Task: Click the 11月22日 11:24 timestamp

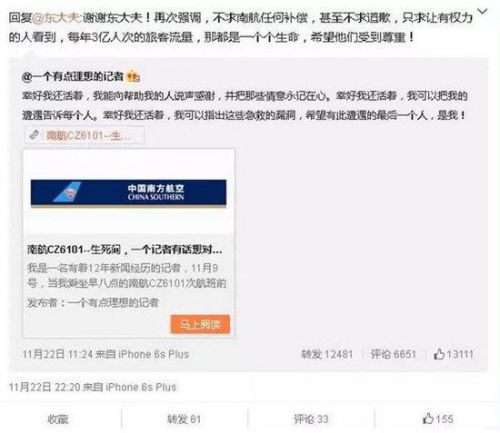Action: pos(58,354)
